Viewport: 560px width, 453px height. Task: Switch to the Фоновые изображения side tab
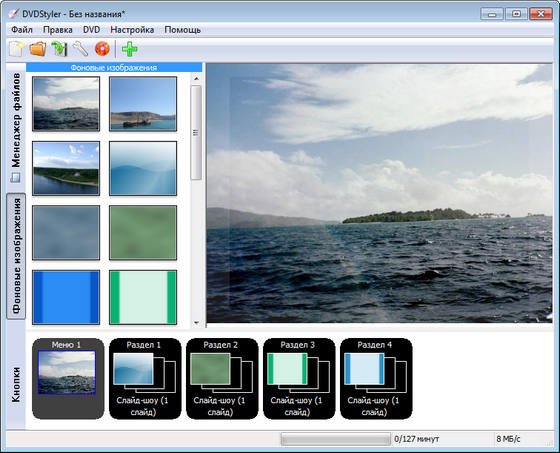coord(16,256)
